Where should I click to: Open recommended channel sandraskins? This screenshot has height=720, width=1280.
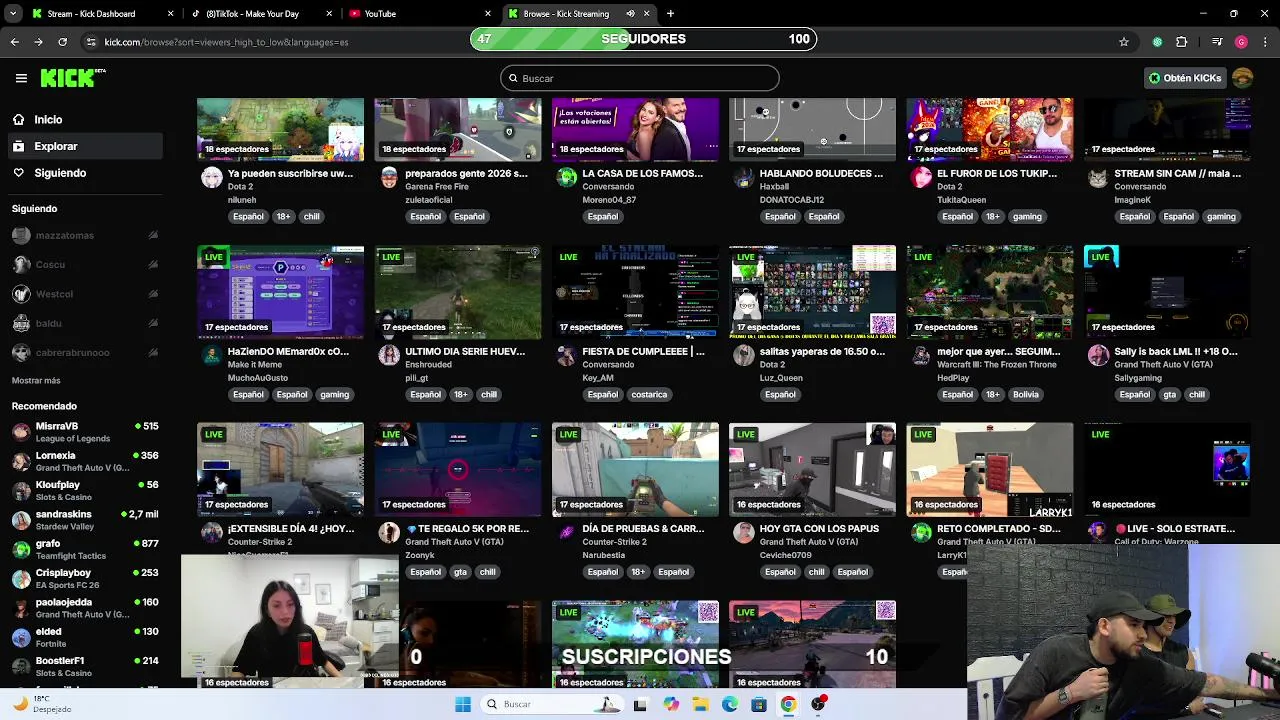pos(84,520)
